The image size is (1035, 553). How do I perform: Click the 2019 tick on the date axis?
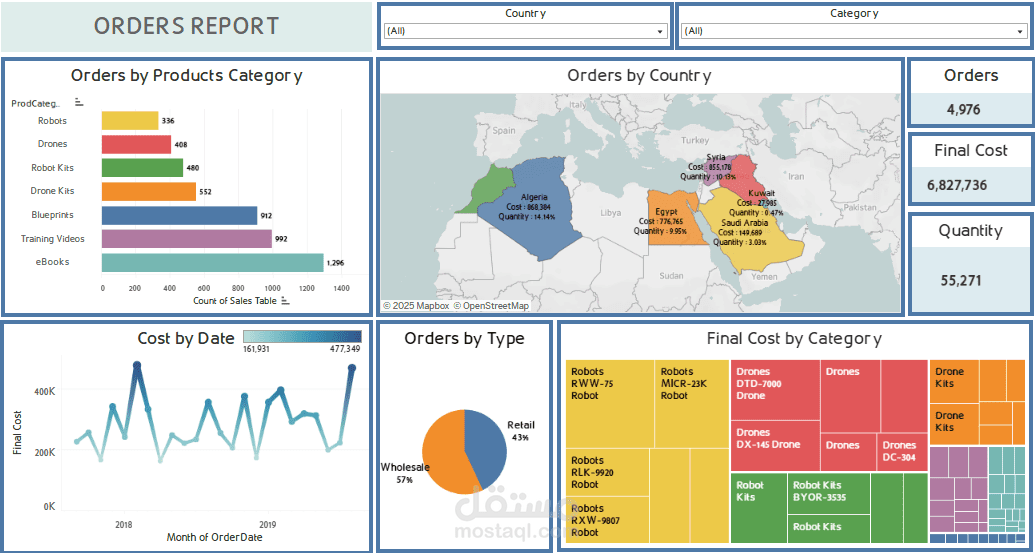tap(267, 526)
